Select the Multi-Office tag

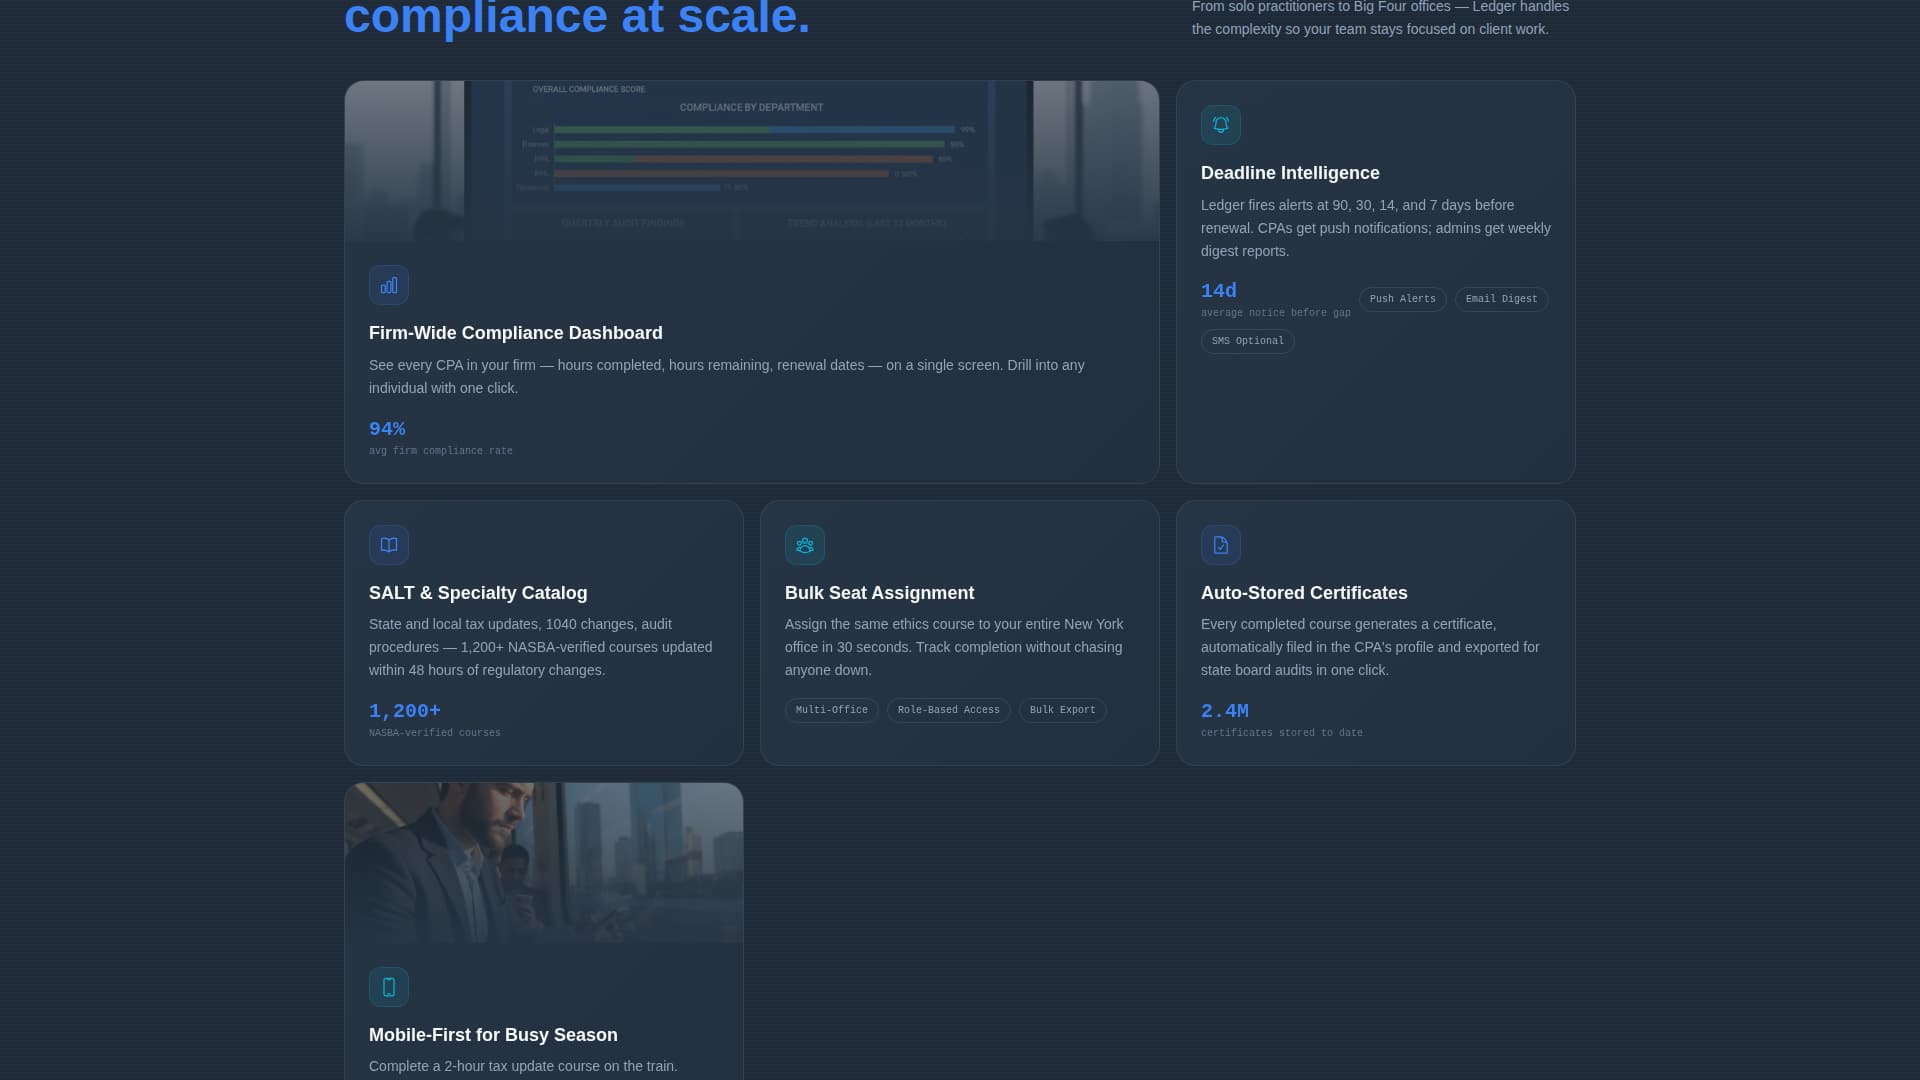(x=831, y=710)
